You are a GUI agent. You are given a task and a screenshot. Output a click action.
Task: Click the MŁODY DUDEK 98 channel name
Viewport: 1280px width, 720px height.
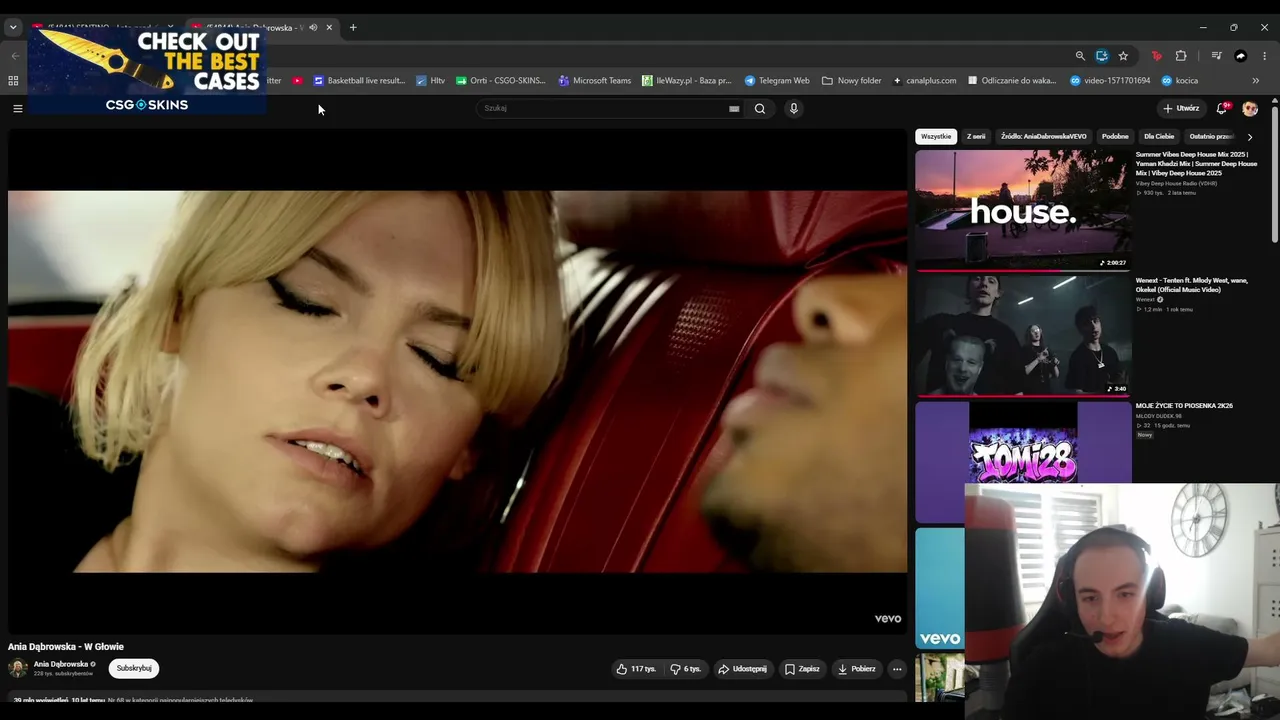pos(1157,416)
